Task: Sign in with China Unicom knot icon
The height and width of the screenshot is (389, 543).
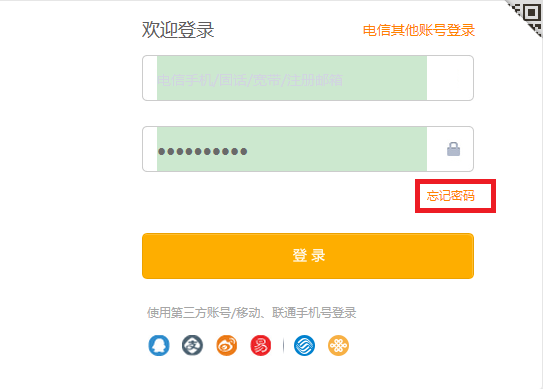Action: tap(338, 345)
